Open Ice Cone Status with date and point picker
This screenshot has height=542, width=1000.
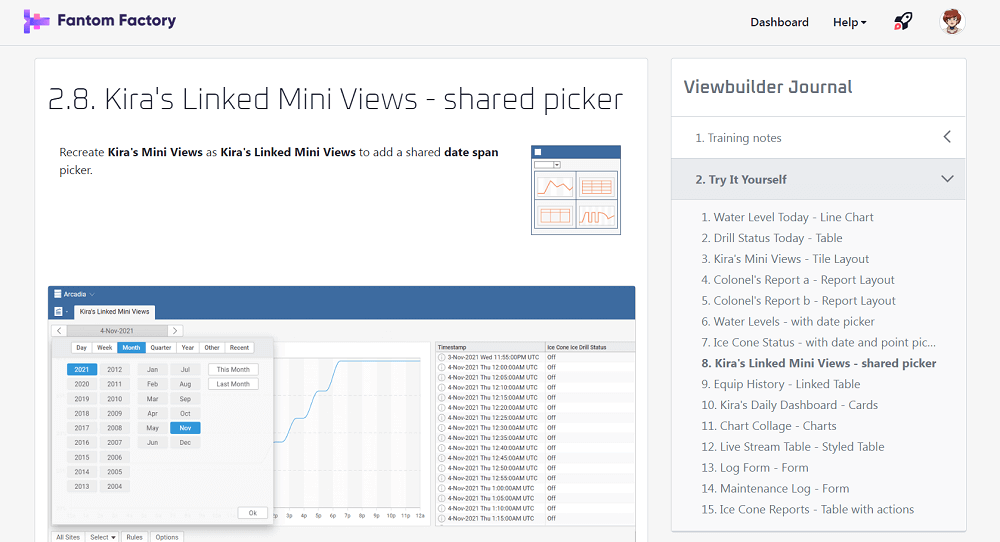[x=818, y=342]
